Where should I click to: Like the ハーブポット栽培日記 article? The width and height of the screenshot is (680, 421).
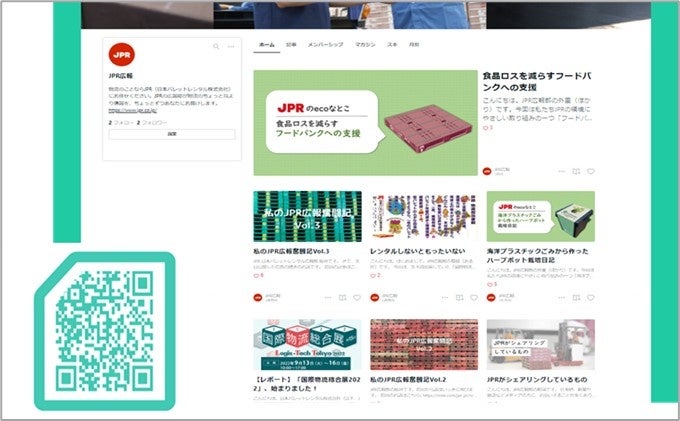591,297
